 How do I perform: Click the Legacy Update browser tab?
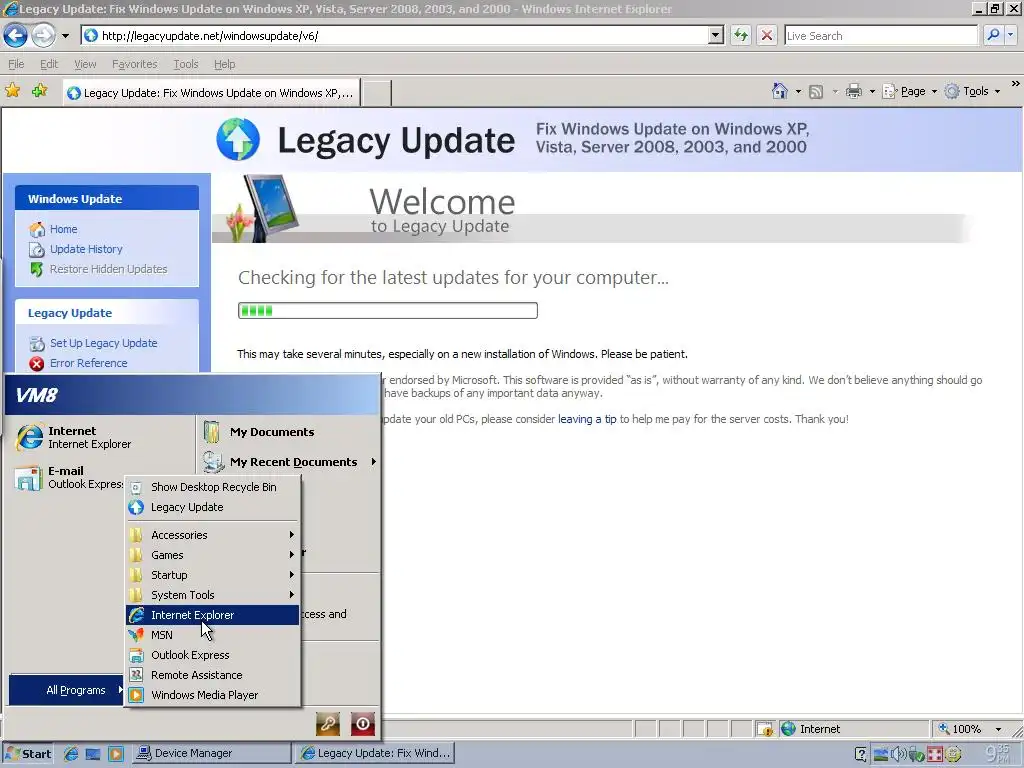tap(212, 93)
